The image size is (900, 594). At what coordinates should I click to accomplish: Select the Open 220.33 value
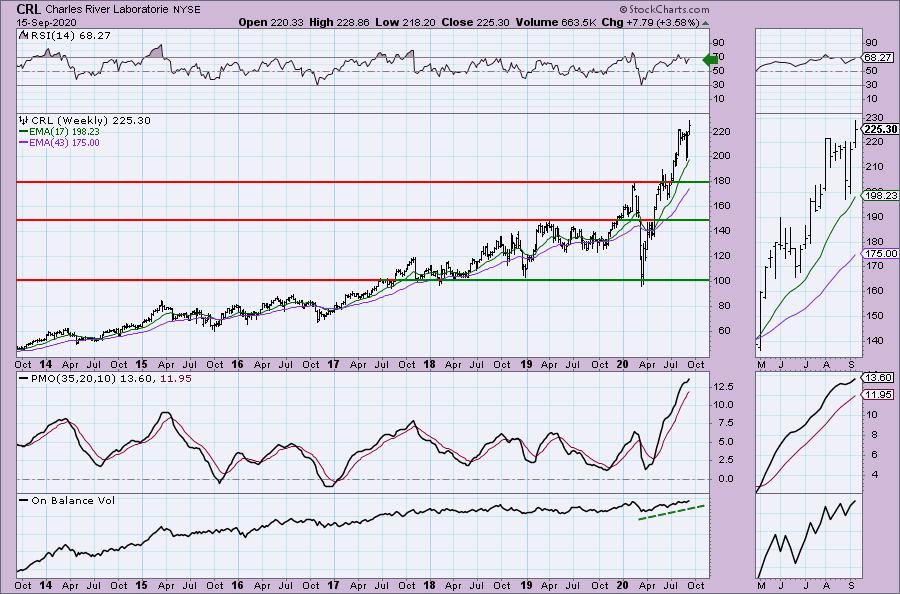point(270,22)
